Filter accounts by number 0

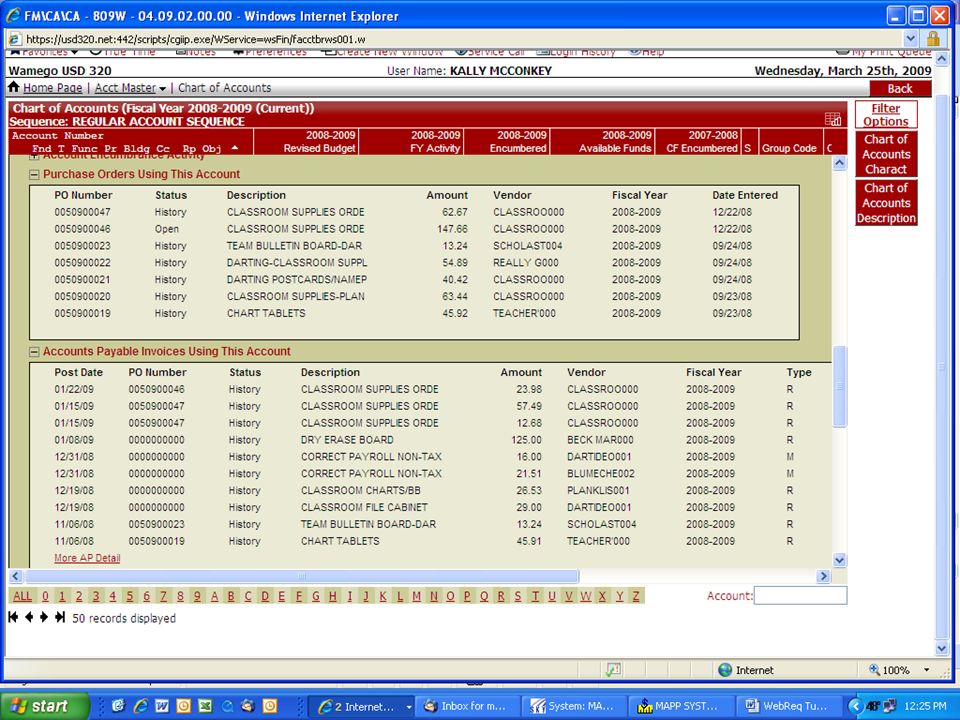point(45,596)
